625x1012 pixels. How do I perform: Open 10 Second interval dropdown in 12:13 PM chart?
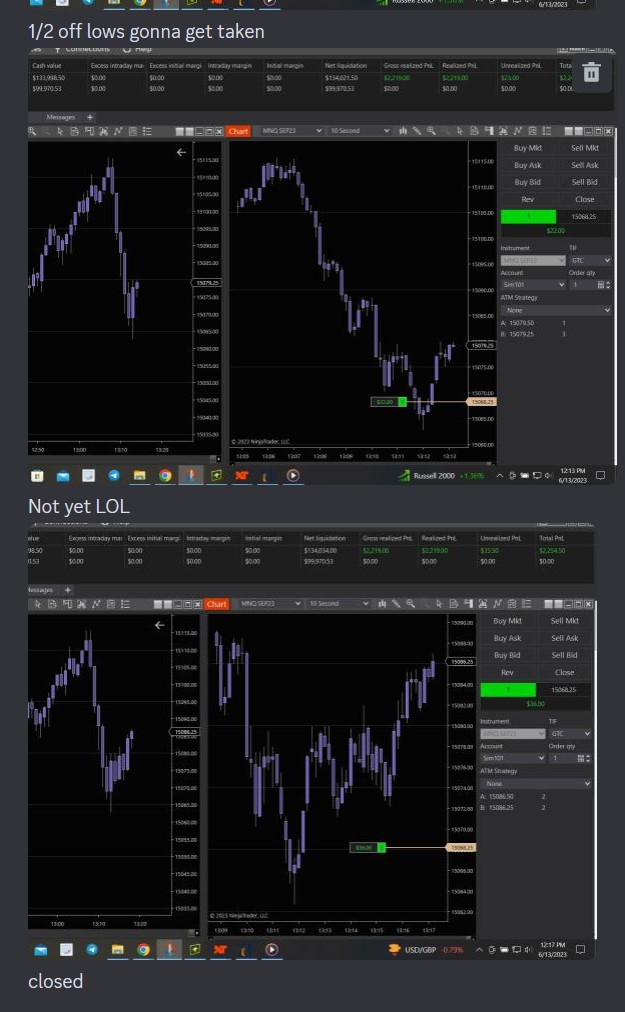(x=359, y=131)
